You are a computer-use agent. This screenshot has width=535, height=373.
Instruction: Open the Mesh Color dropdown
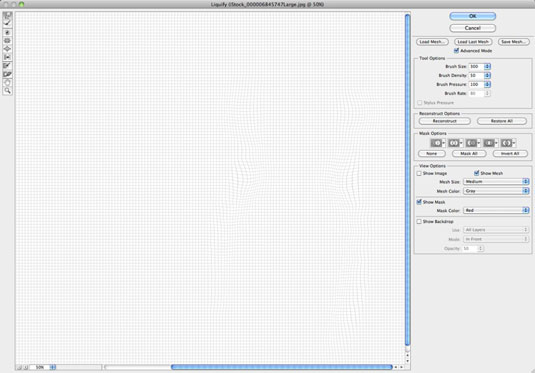pos(496,191)
